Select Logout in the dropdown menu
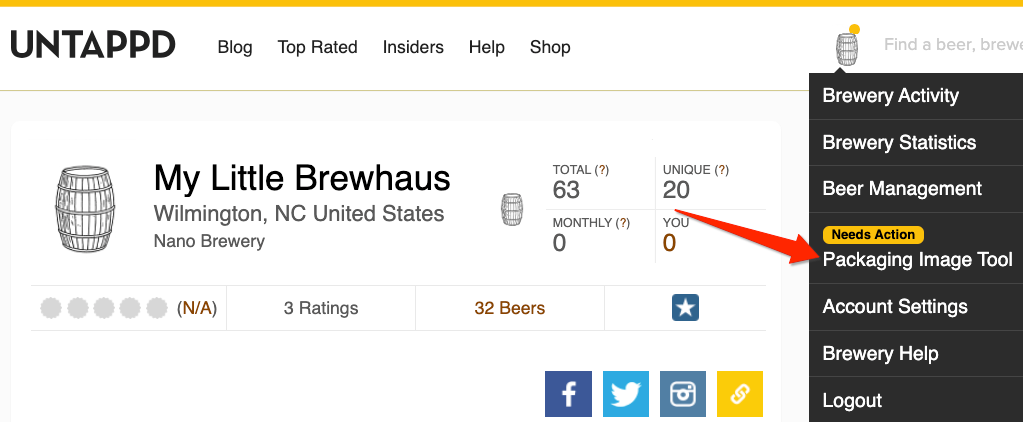This screenshot has width=1023, height=422. click(x=852, y=400)
